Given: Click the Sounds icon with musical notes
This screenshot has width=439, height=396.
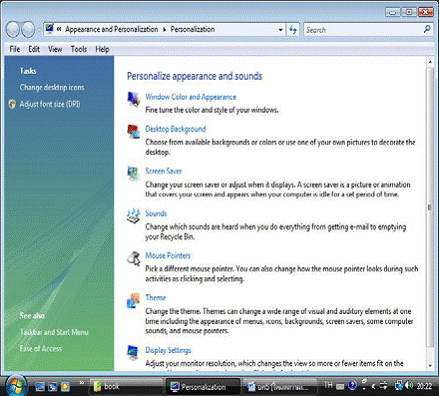Looking at the screenshot, I should pyautogui.click(x=133, y=216).
